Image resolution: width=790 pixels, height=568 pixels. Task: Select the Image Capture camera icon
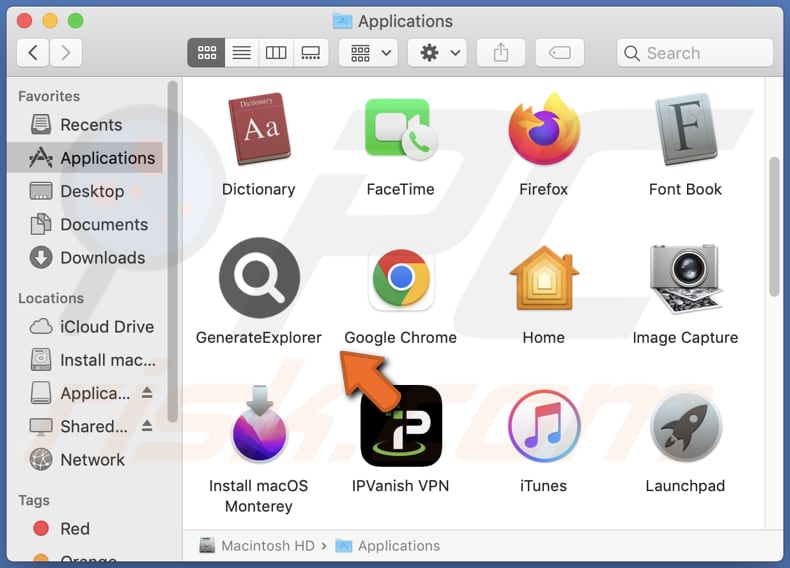point(685,278)
